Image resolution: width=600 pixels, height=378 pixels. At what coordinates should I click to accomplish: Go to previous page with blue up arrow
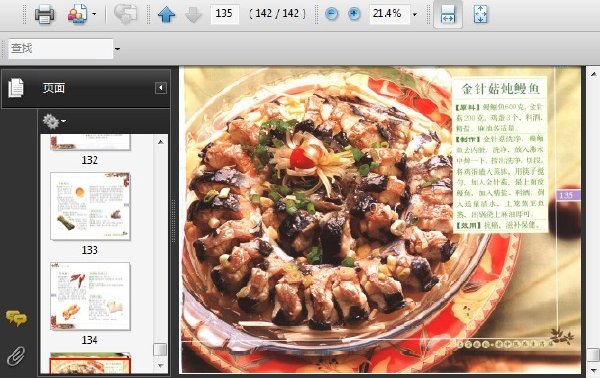click(x=166, y=15)
